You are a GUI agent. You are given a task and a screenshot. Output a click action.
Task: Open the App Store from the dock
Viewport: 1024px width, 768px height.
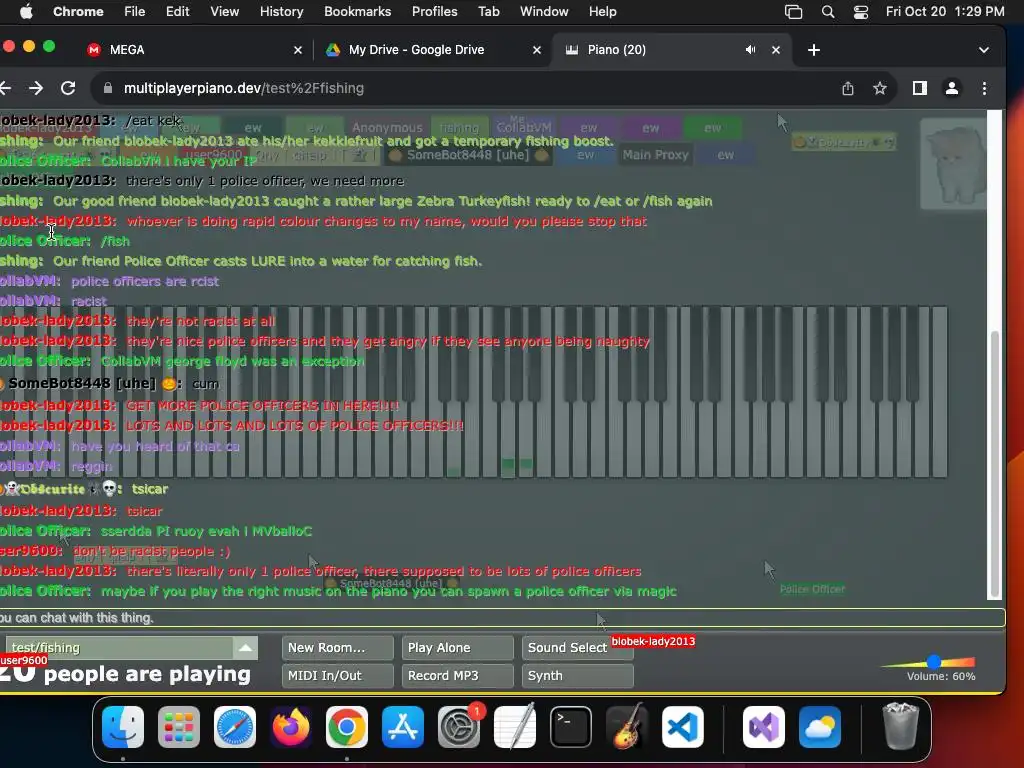click(403, 727)
